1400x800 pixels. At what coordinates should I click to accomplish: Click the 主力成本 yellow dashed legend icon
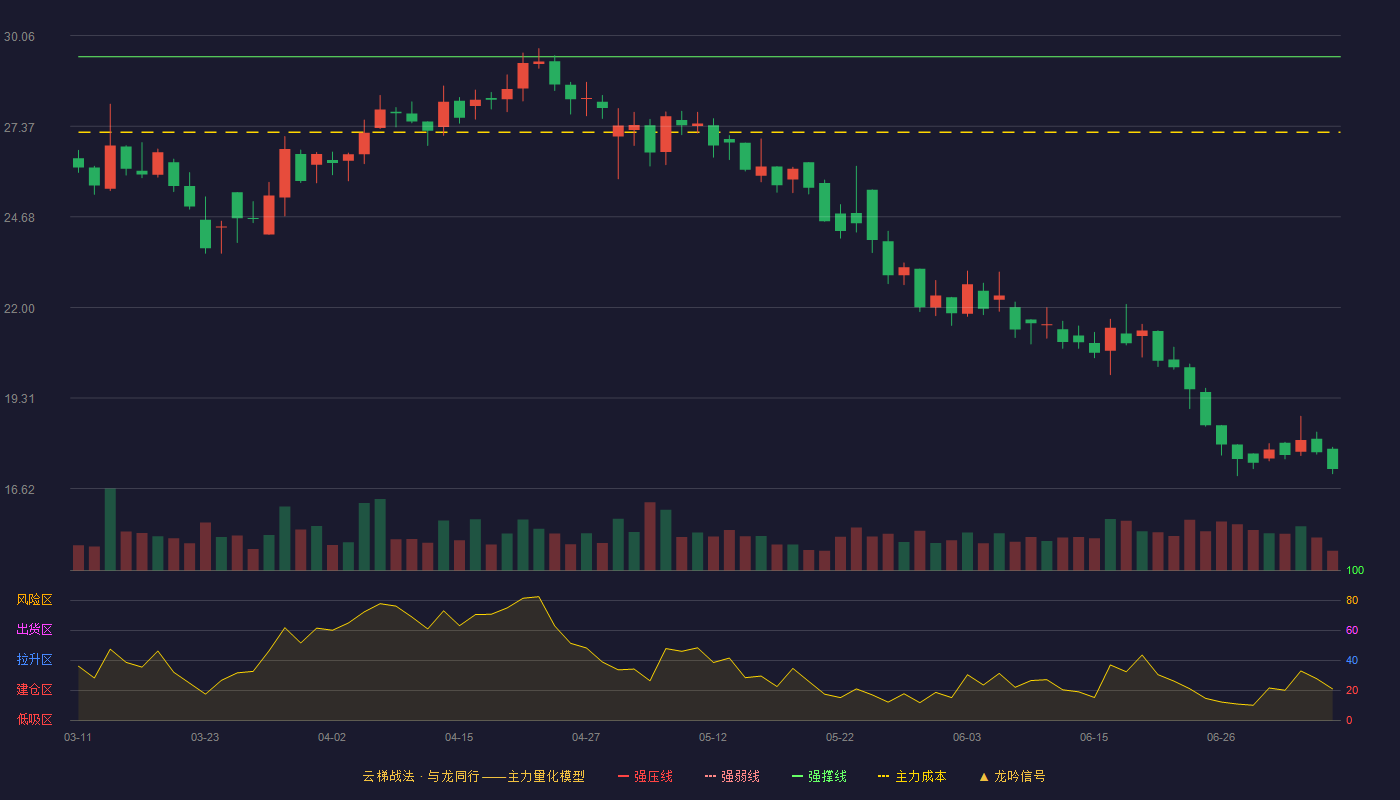click(883, 776)
